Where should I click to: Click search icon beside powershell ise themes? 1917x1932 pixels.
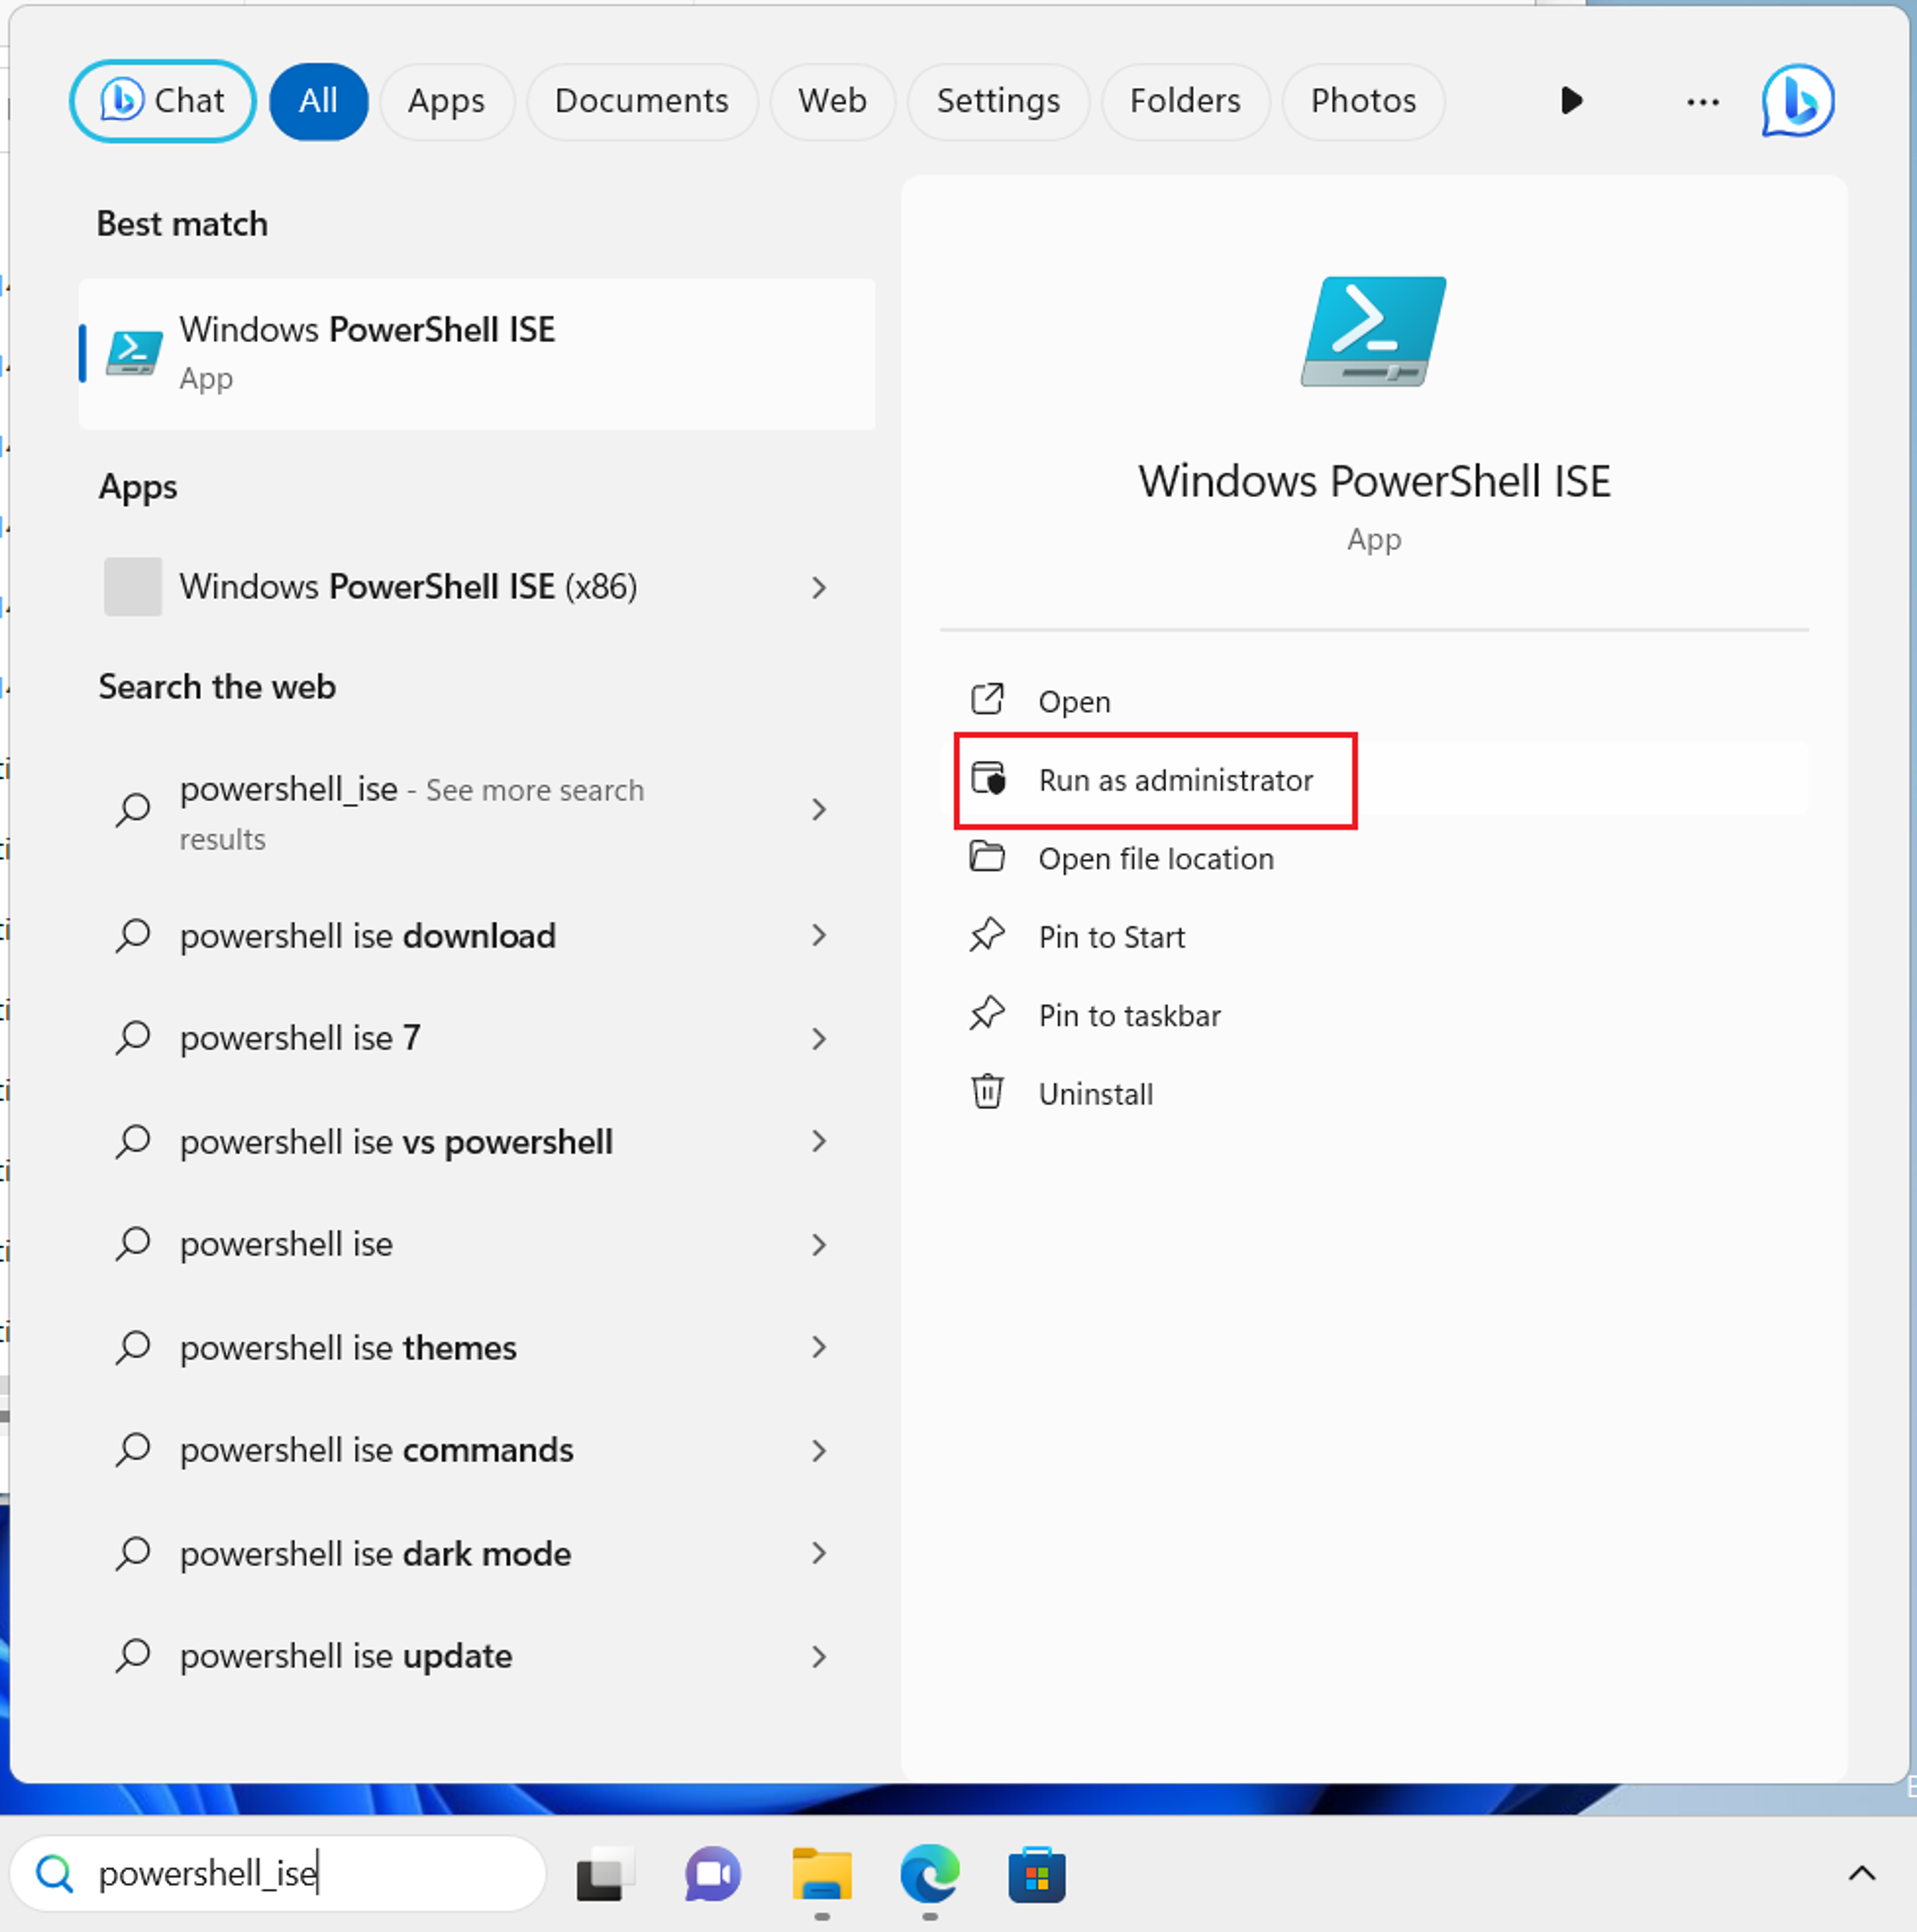133,1348
